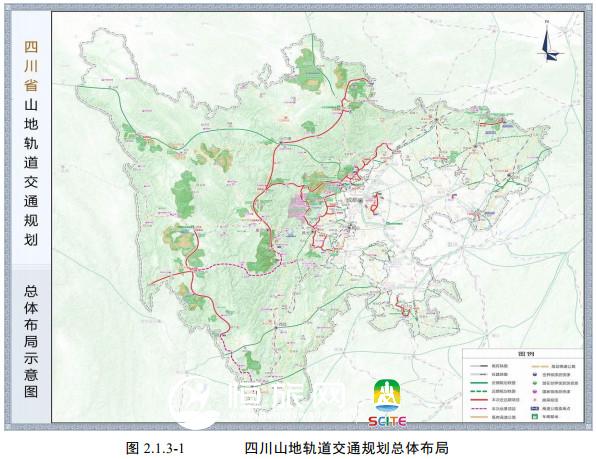Image resolution: width=596 pixels, height=459 pixels.
Task: Click the SCITE logo
Action: (387, 402)
